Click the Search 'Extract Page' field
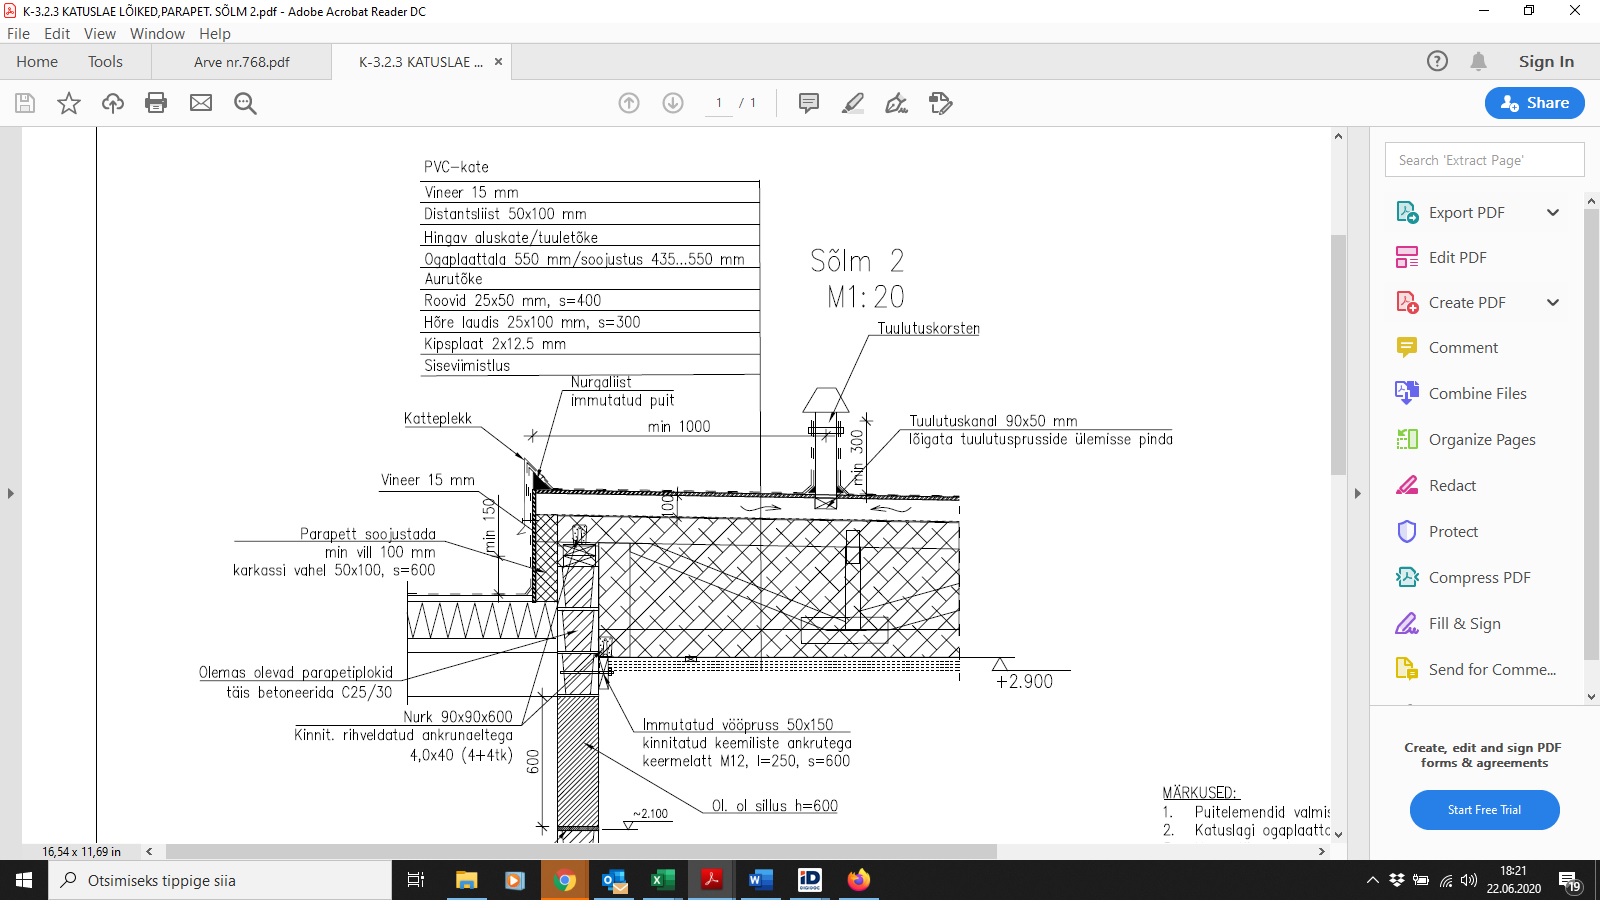Viewport: 1600px width, 908px height. (1484, 160)
